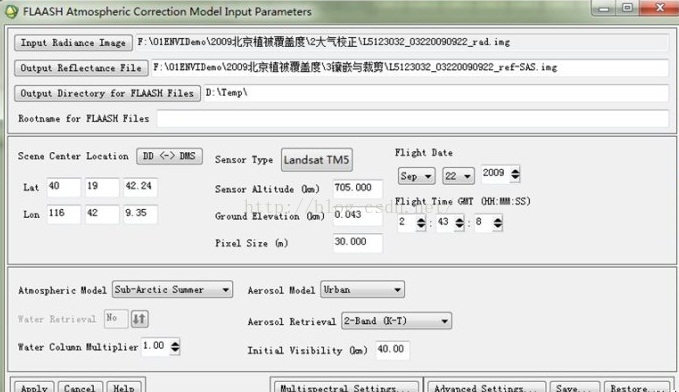679x392 pixels.
Task: Click the Save parameters button
Action: [575, 387]
